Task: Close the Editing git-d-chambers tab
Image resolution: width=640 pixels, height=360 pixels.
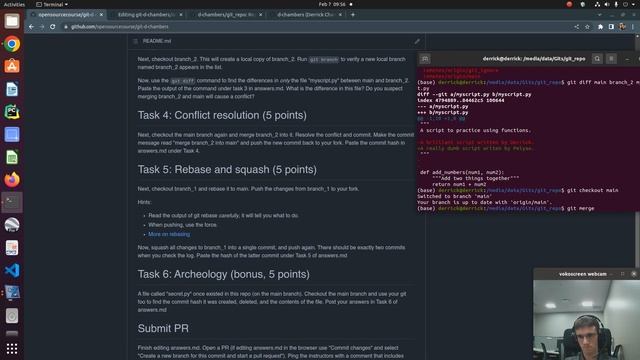Action: 181,15
